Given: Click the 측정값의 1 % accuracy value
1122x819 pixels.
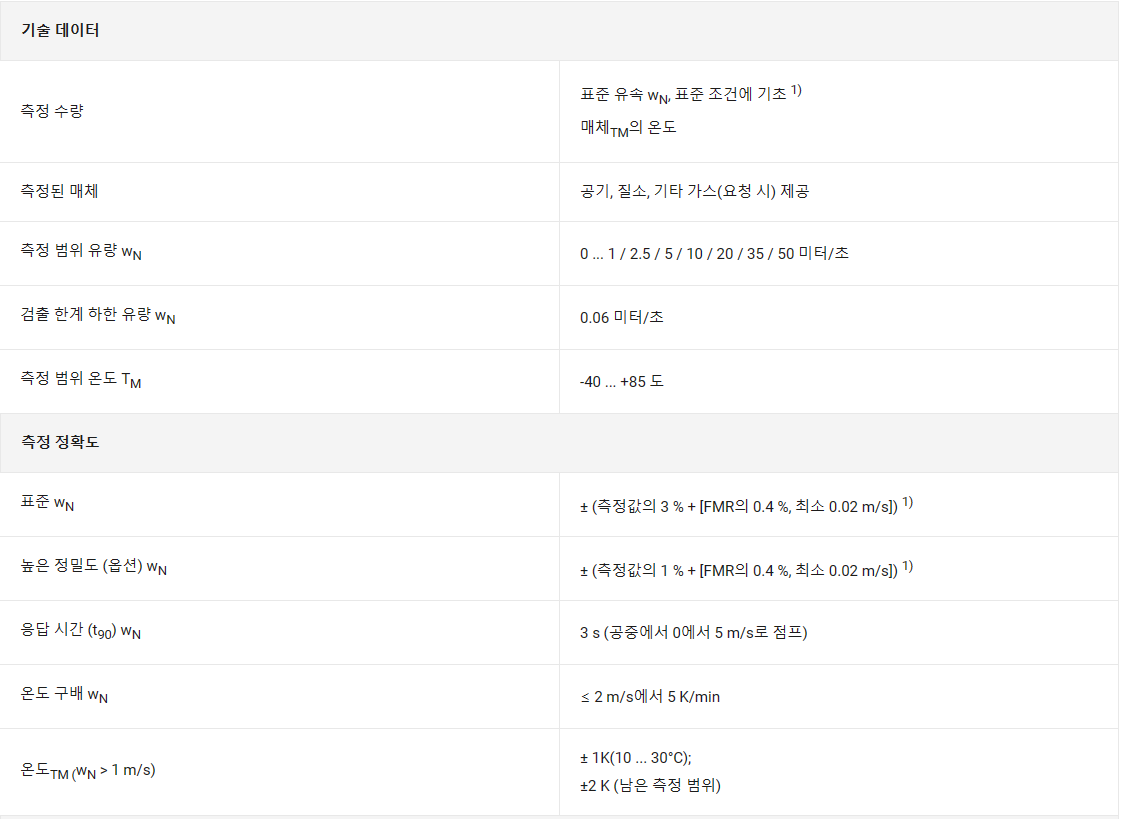Looking at the screenshot, I should [738, 570].
